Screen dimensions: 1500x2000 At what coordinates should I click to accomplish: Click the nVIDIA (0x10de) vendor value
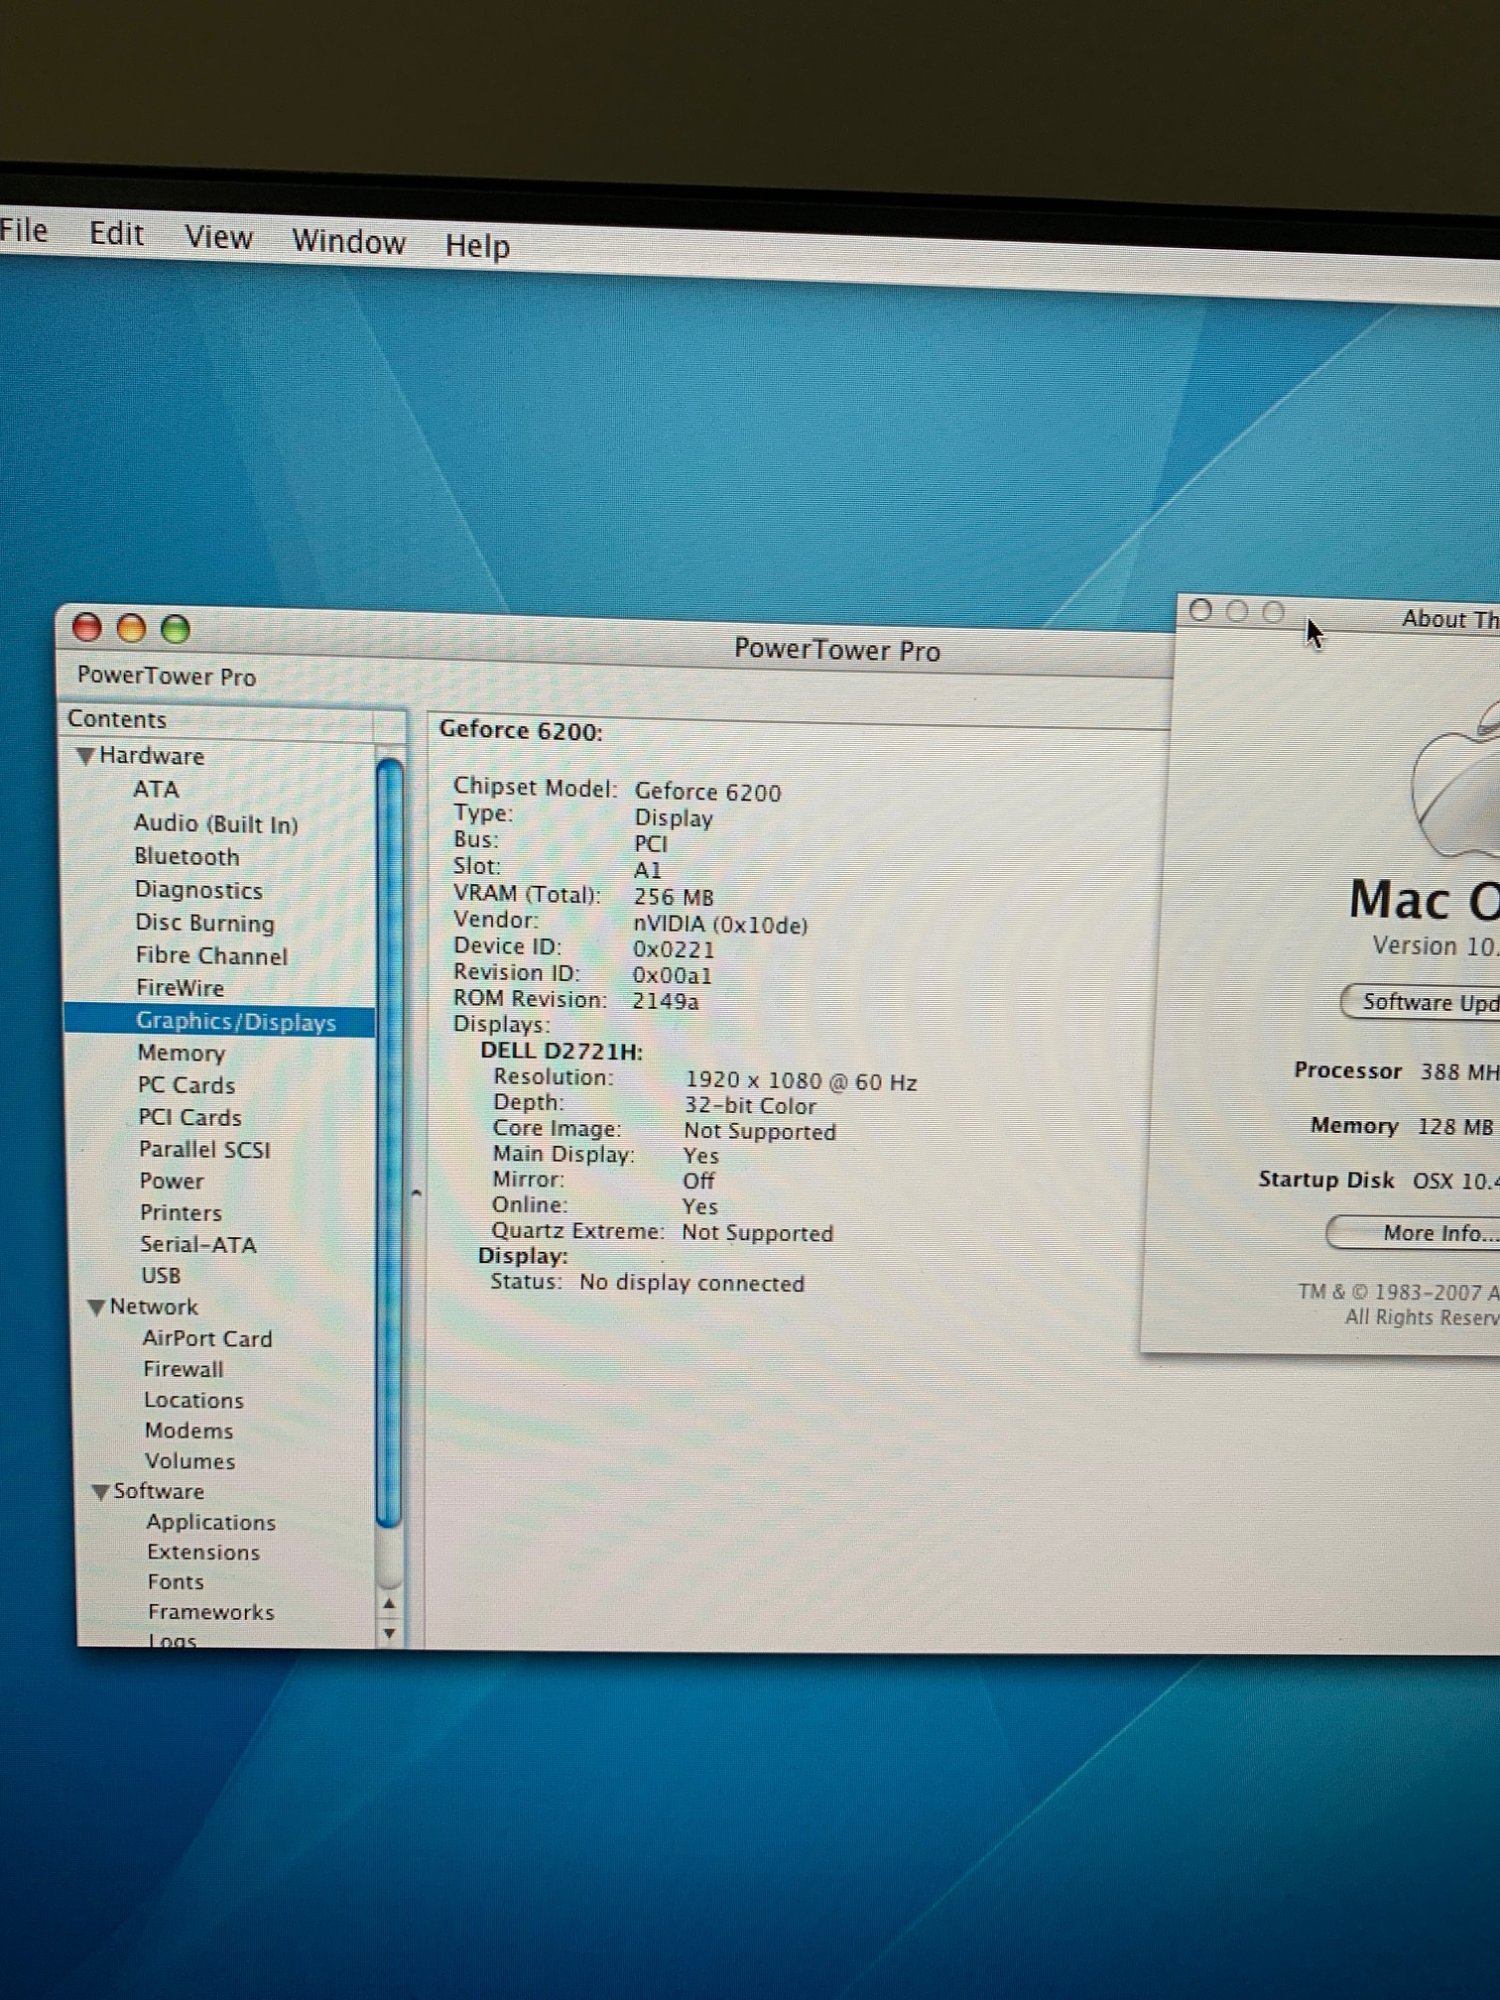[x=720, y=925]
